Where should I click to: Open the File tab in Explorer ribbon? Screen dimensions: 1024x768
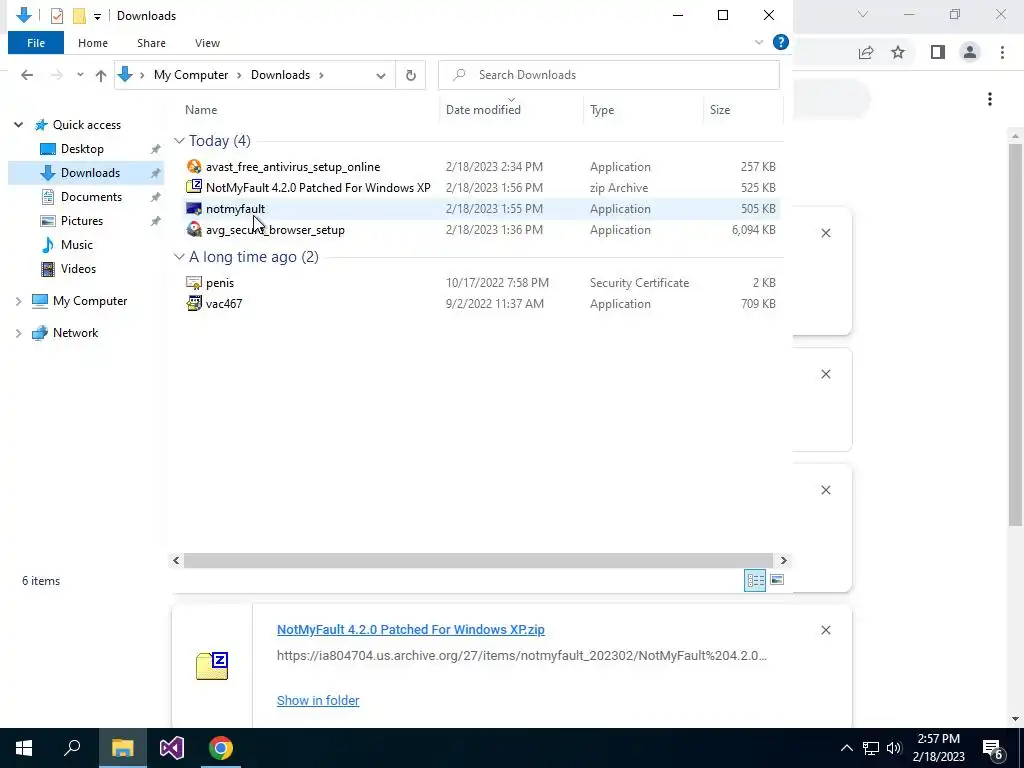coord(36,43)
